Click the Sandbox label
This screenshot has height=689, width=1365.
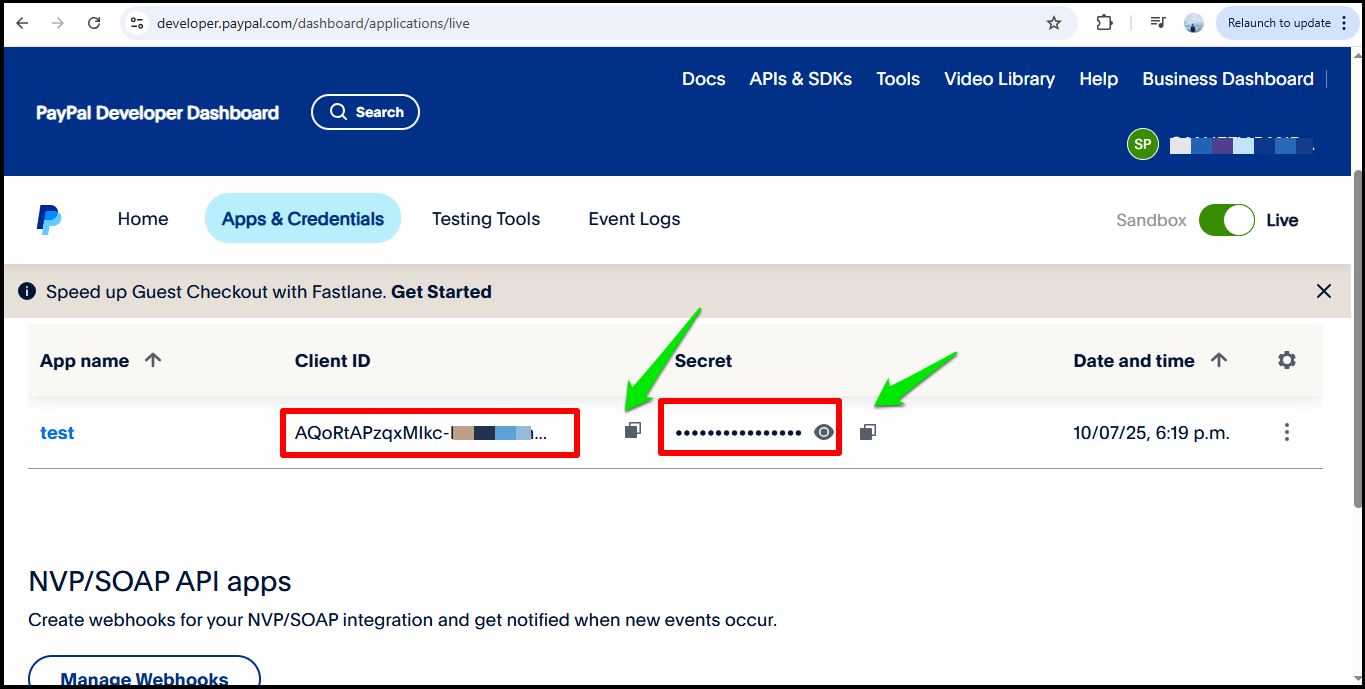(1151, 220)
